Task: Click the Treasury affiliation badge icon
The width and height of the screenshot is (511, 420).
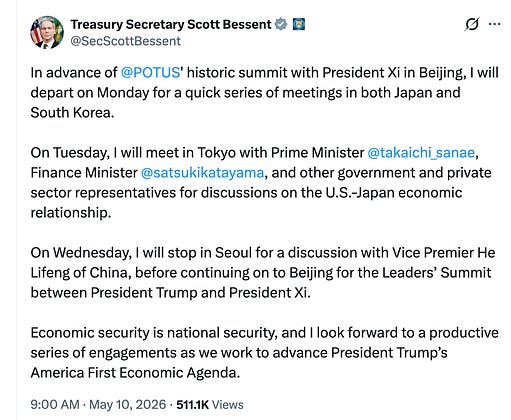Action: pos(299,24)
